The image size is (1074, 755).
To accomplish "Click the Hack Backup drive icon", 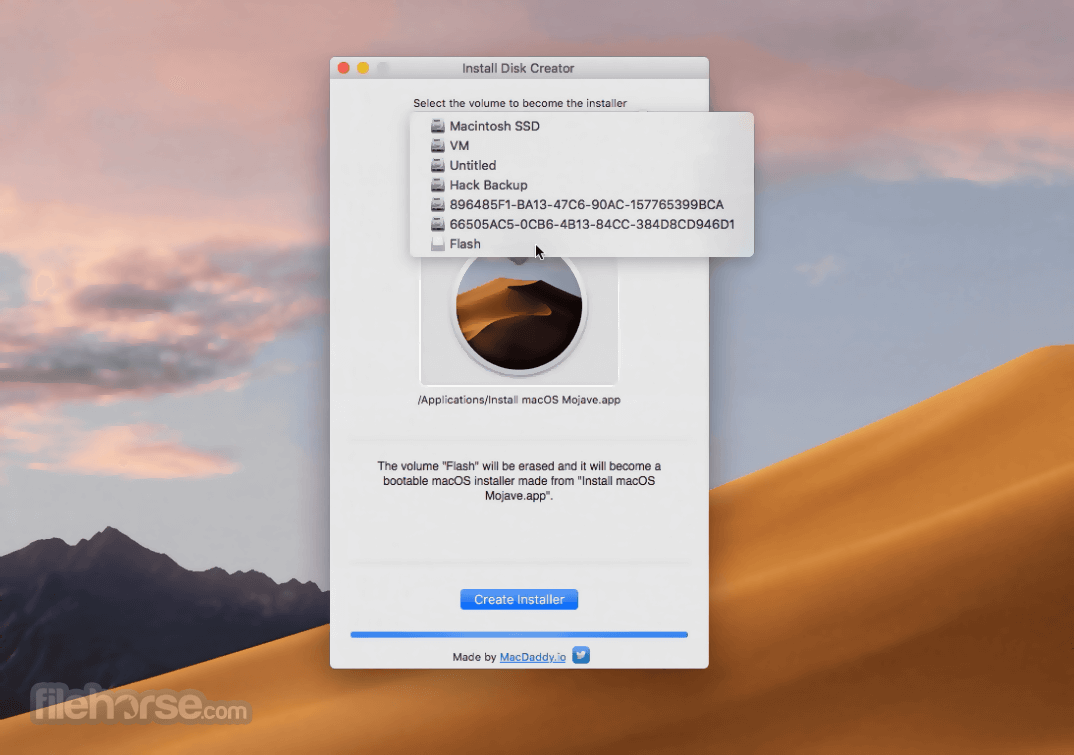I will [x=438, y=185].
